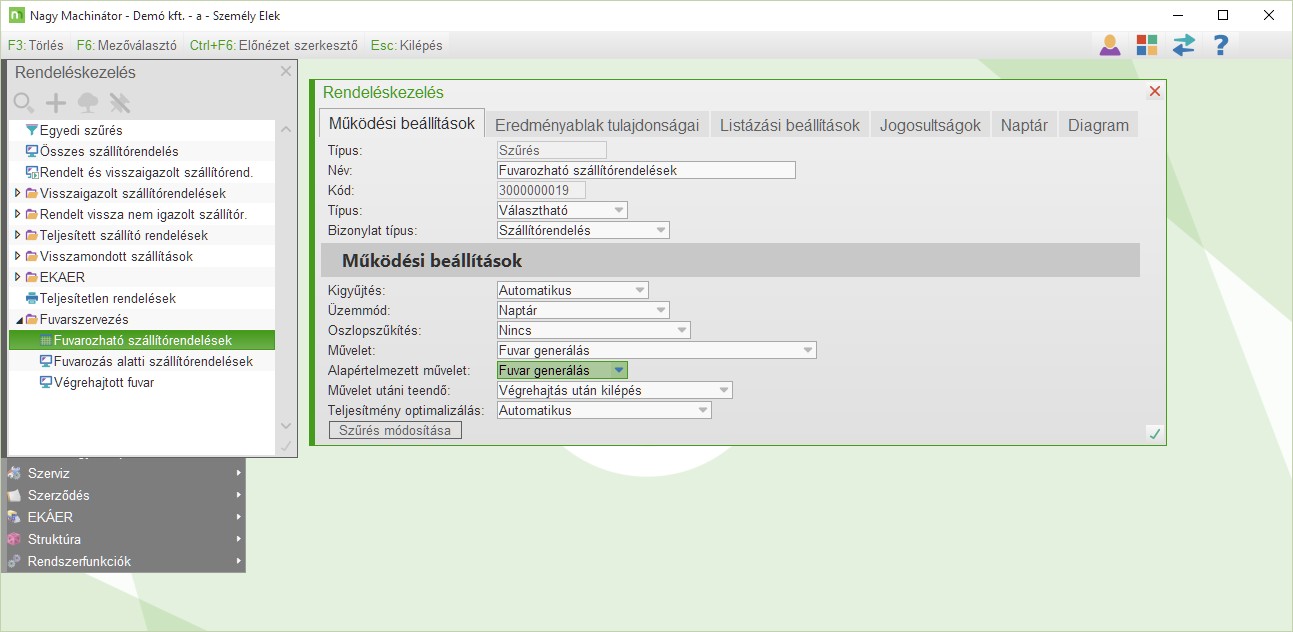Click the four colored squares icon

click(1146, 45)
